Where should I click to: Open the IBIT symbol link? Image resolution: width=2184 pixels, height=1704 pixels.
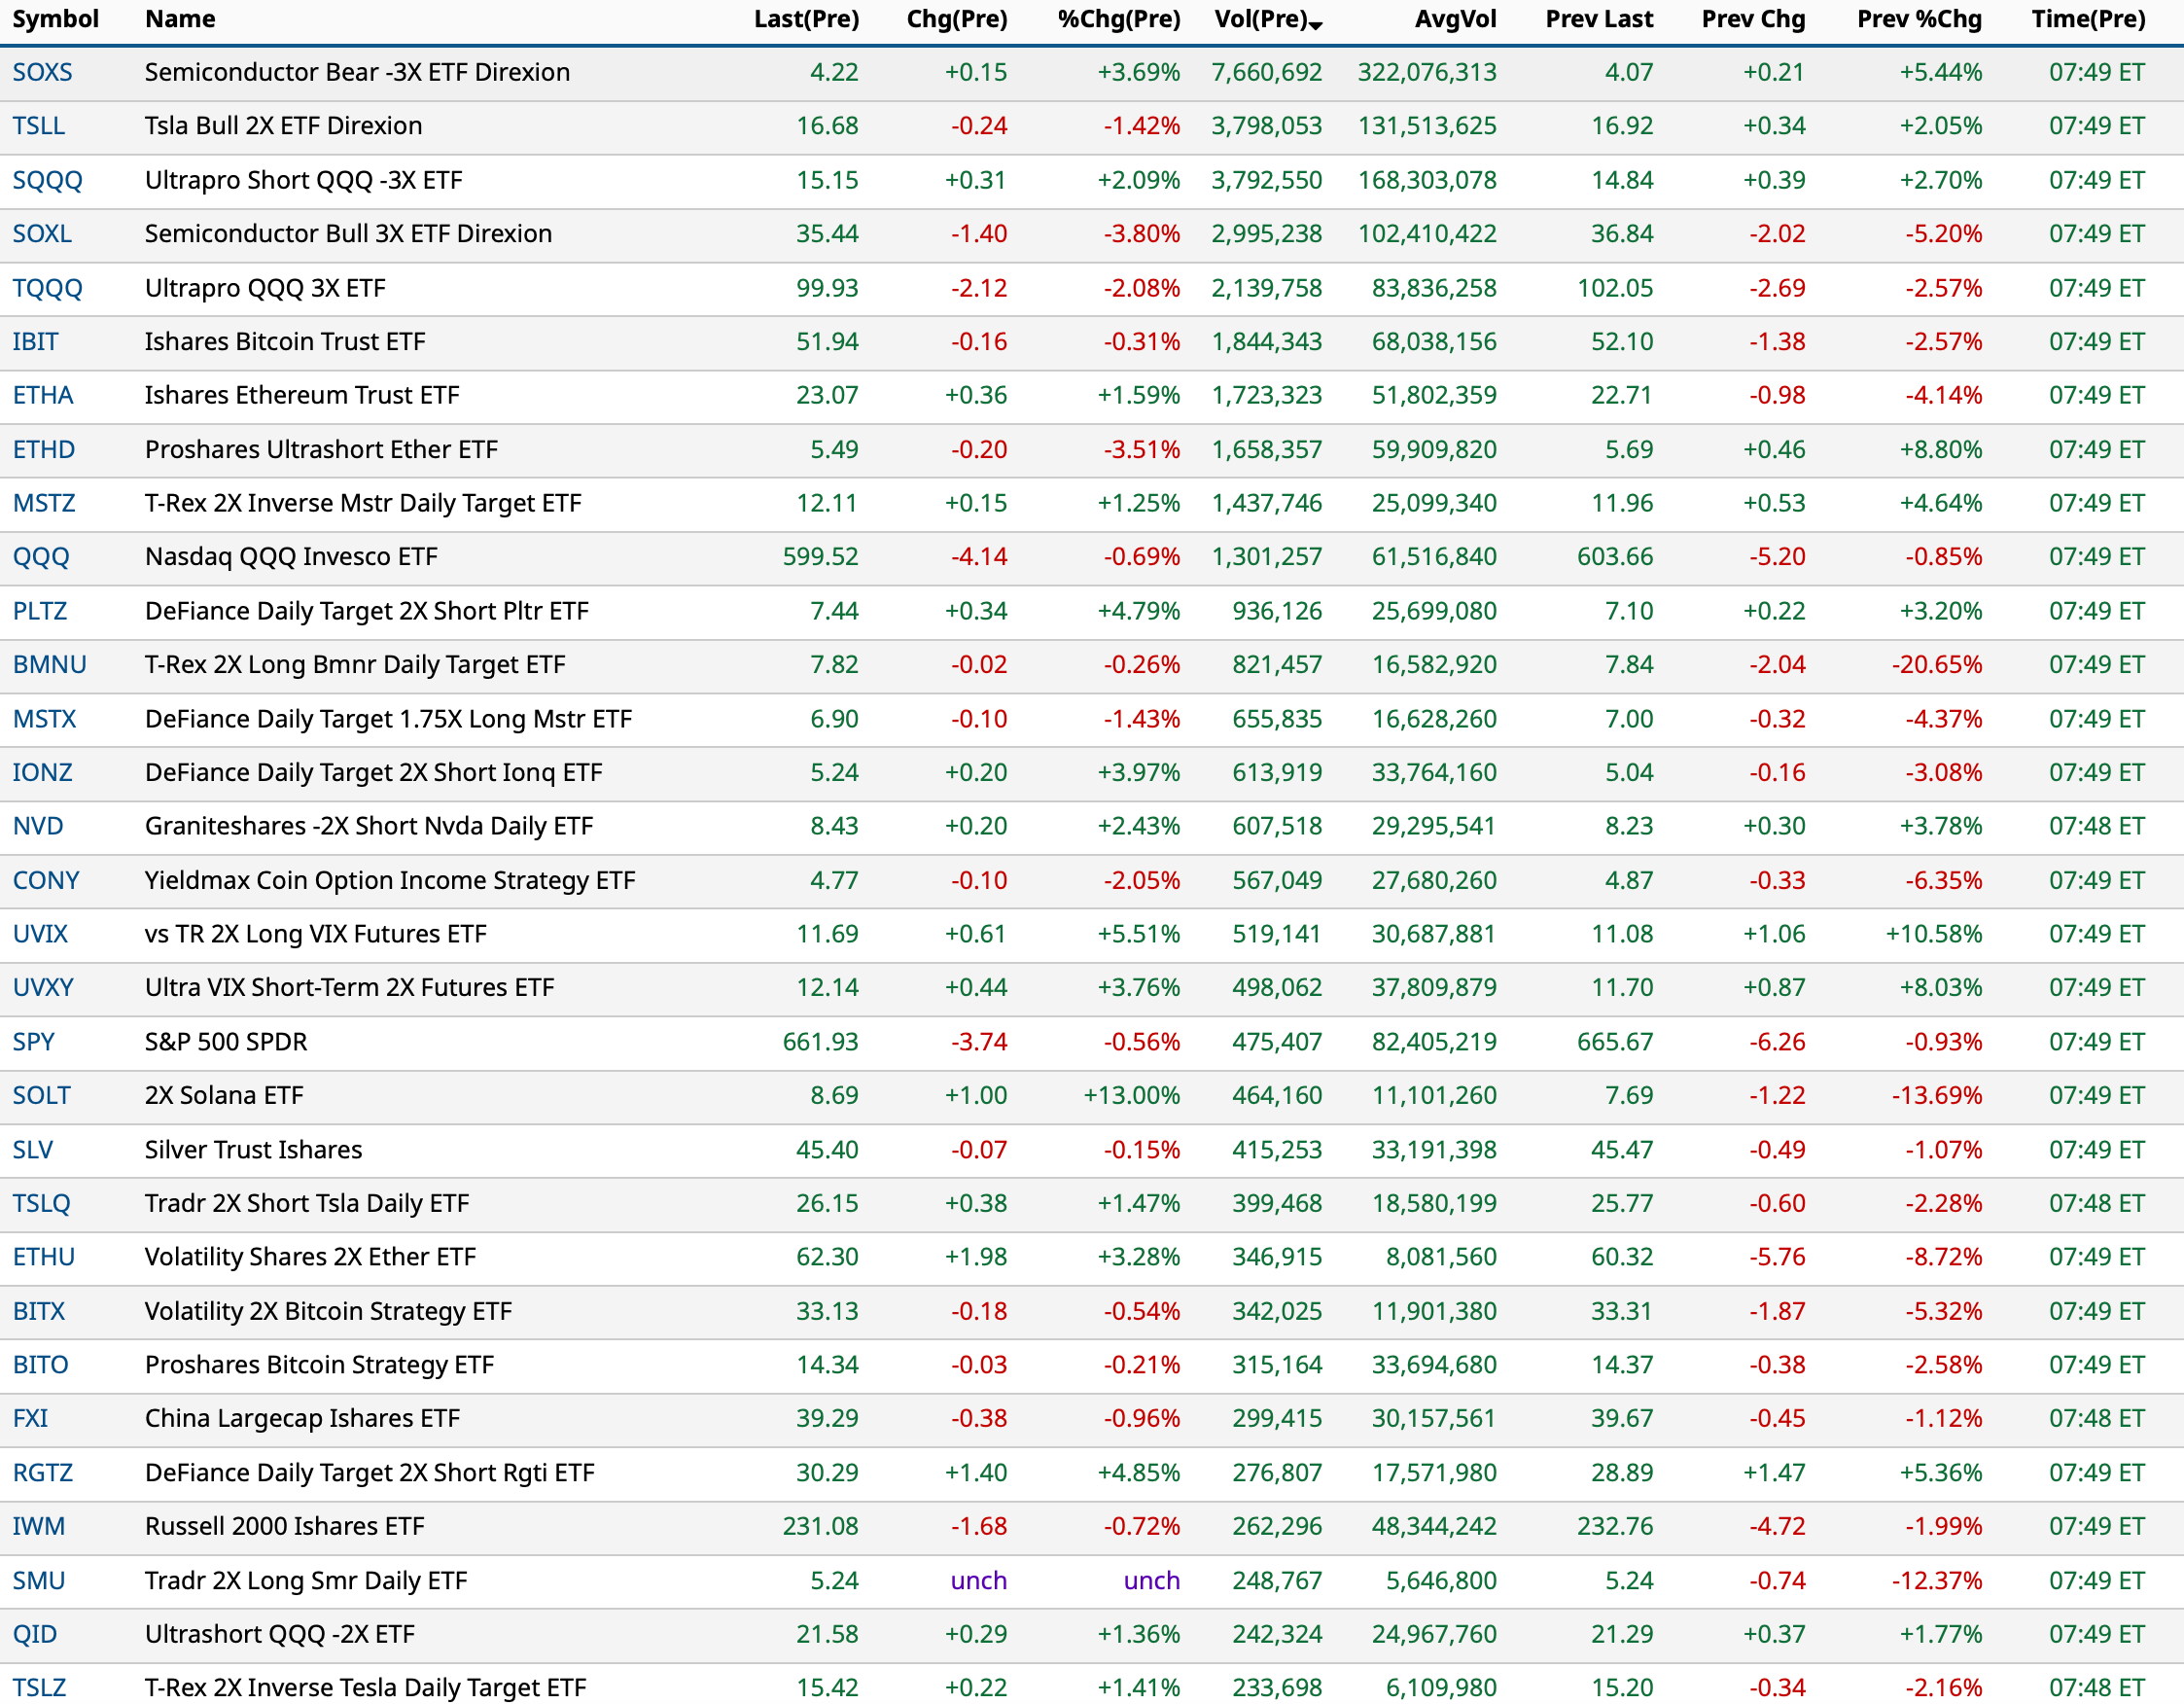pos(35,342)
